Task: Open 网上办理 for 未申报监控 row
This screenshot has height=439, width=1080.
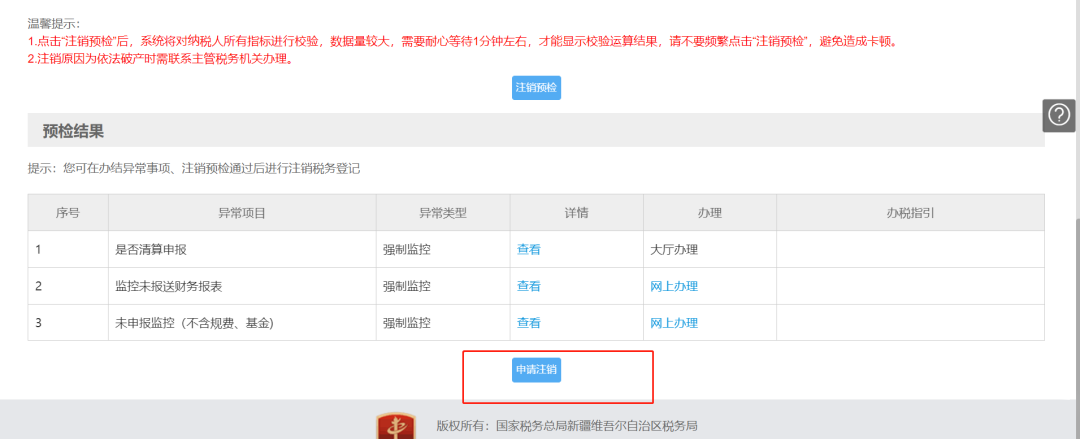Action: click(x=674, y=323)
